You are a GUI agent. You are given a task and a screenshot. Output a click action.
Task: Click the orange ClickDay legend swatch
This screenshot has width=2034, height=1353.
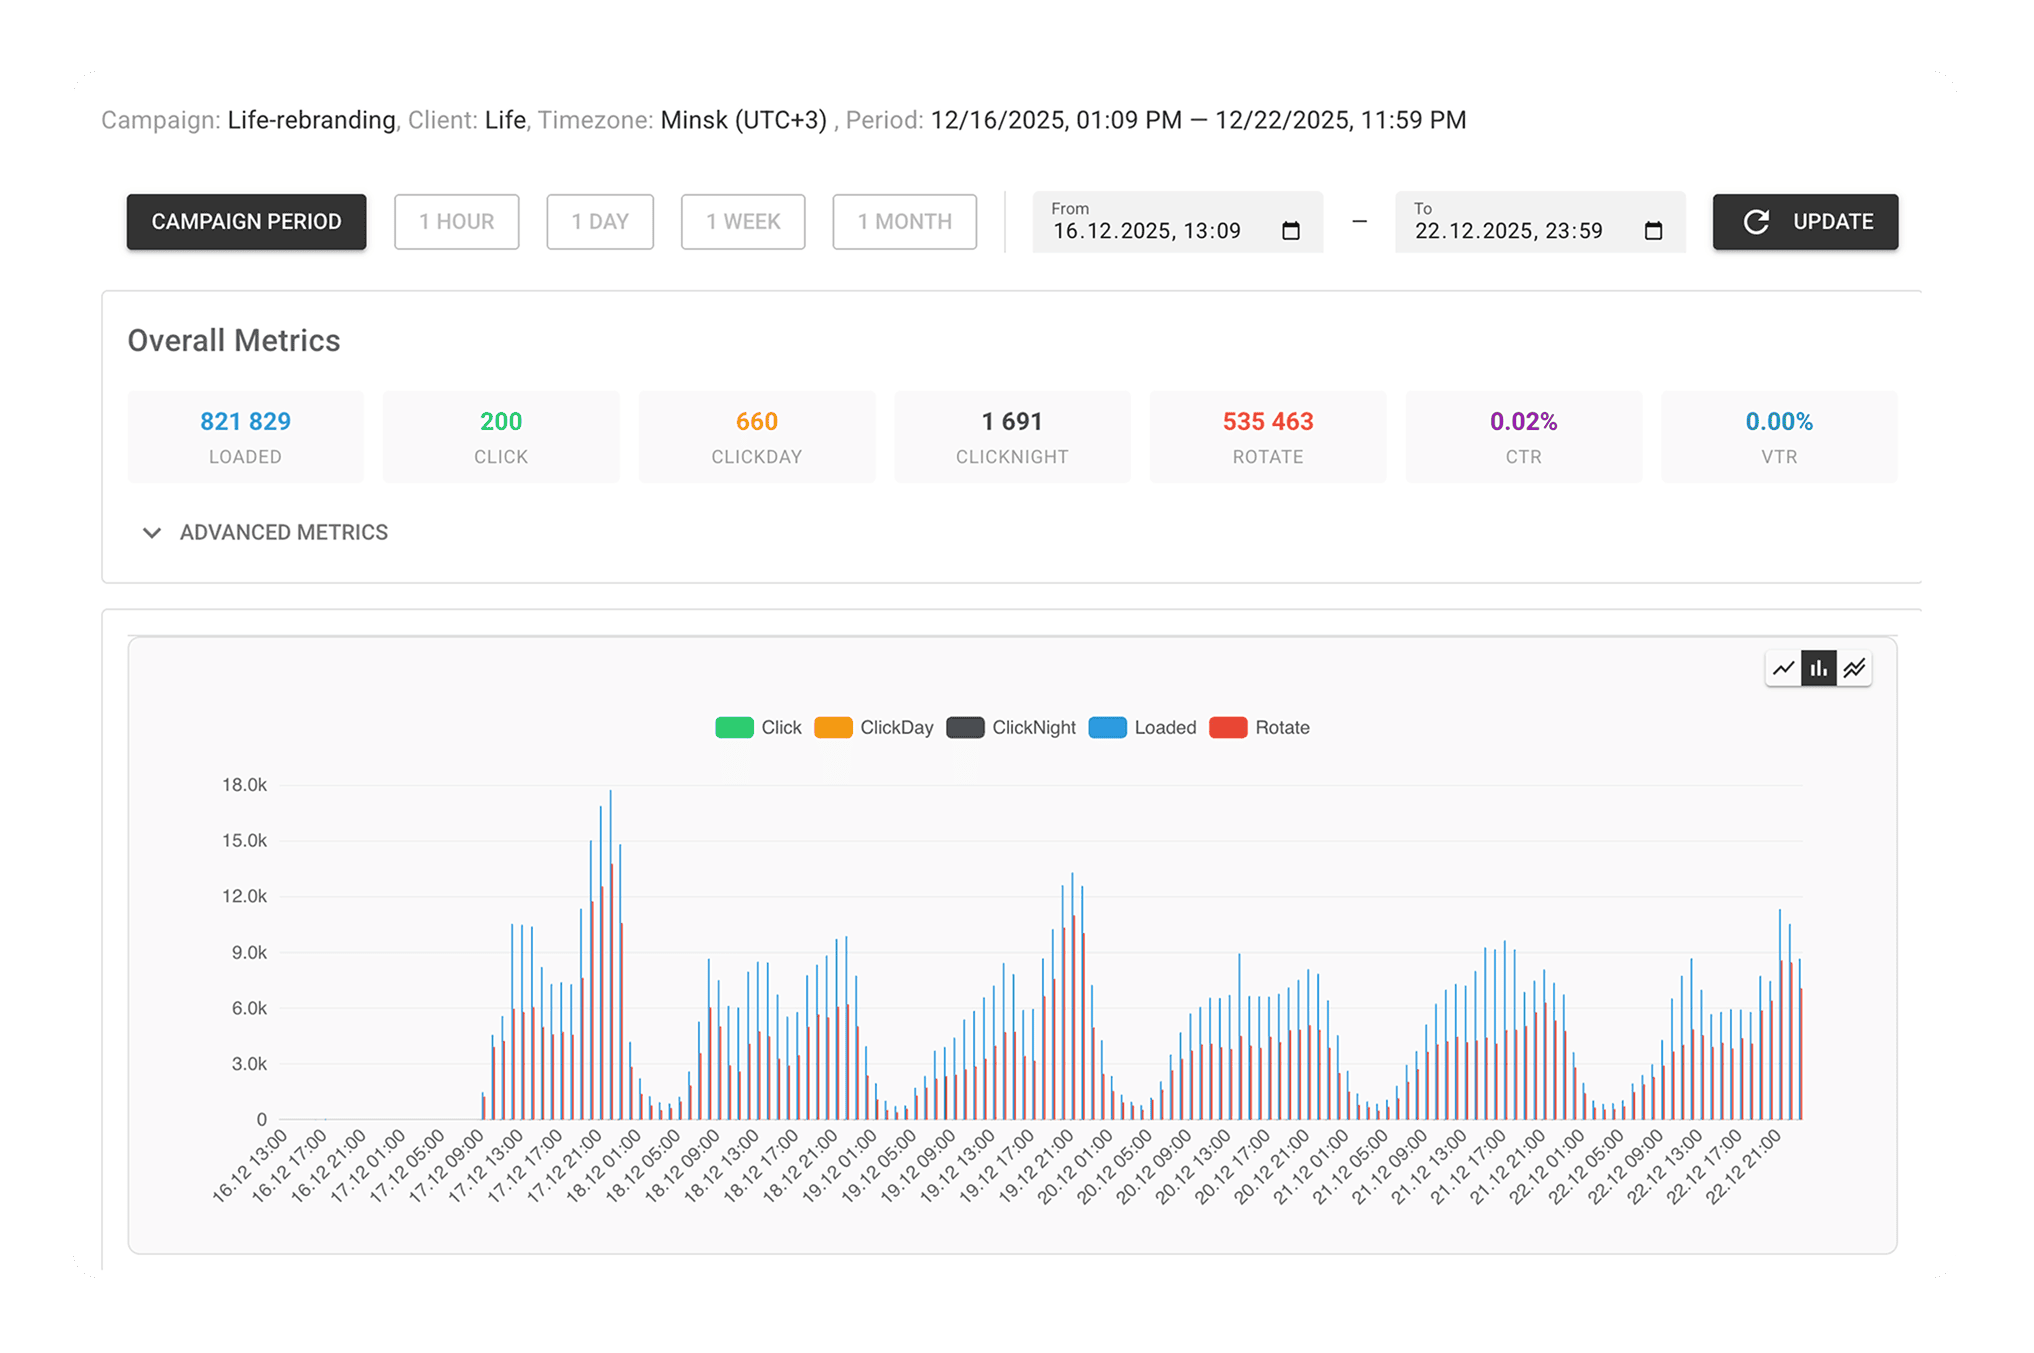[x=832, y=727]
